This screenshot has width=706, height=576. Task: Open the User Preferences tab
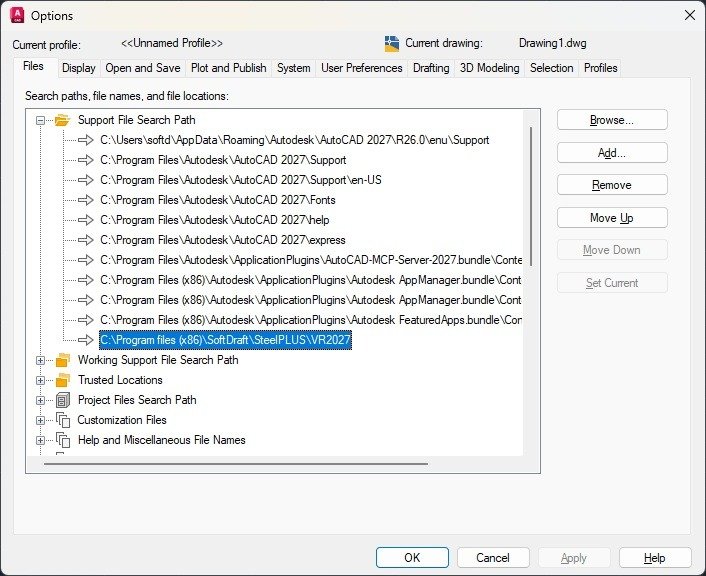pyautogui.click(x=362, y=68)
